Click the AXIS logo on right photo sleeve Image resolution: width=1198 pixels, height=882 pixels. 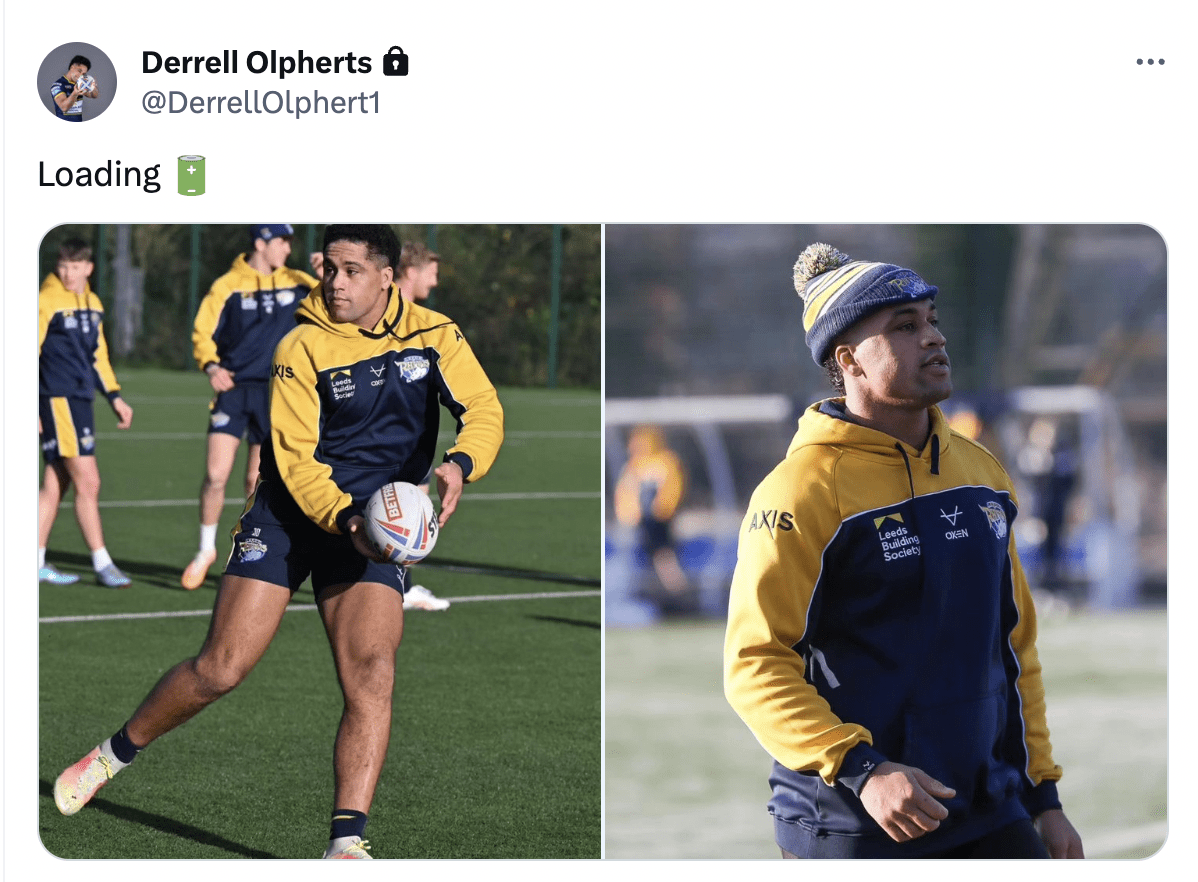772,521
